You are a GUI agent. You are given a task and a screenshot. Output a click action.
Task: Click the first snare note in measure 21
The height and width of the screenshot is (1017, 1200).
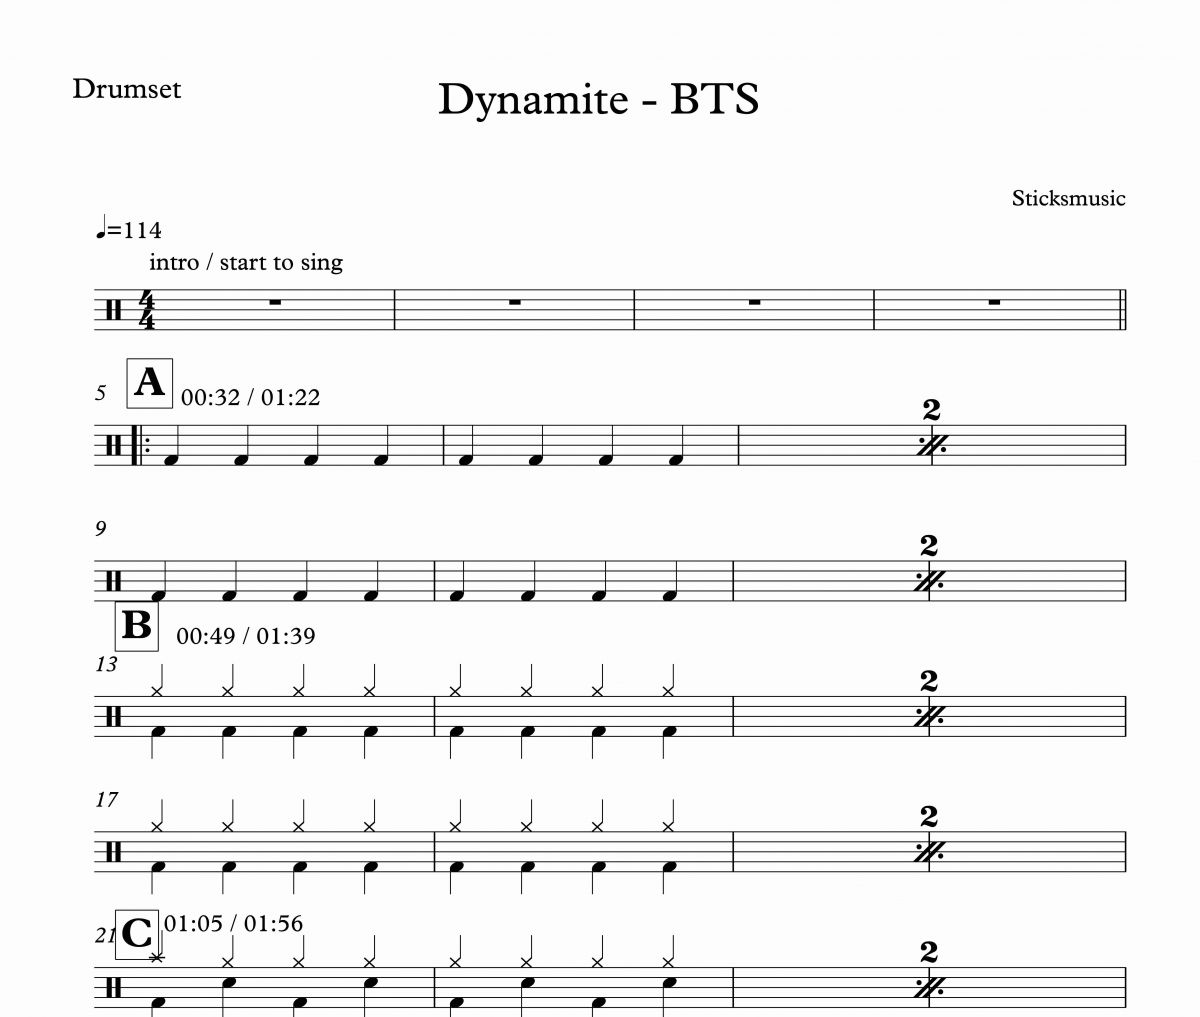coord(228,982)
